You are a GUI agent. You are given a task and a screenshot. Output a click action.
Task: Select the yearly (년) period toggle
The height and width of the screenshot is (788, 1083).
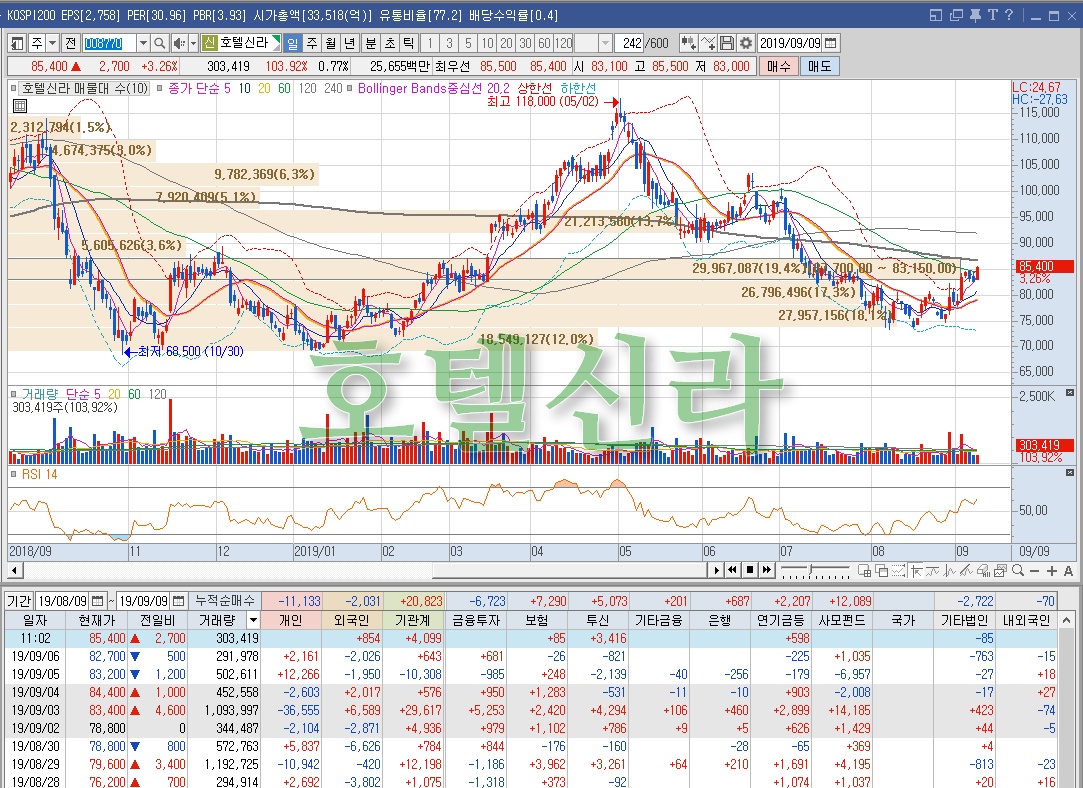click(x=349, y=44)
